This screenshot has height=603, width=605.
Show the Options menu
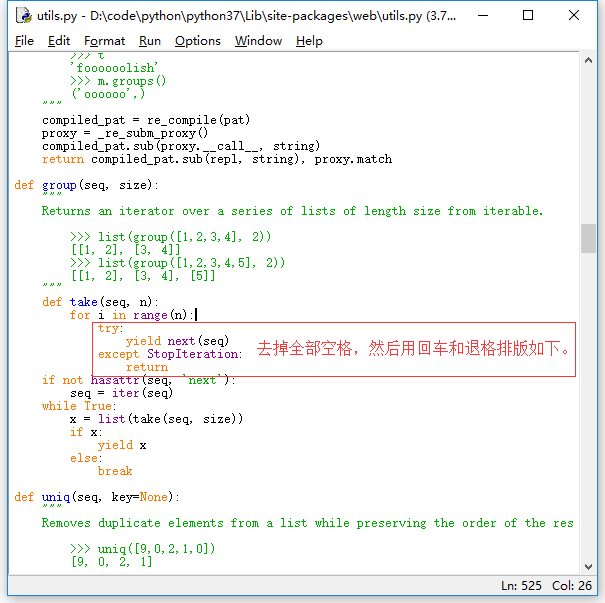point(198,41)
